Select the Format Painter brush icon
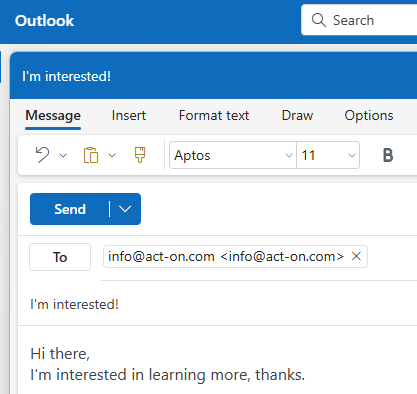 [x=140, y=155]
